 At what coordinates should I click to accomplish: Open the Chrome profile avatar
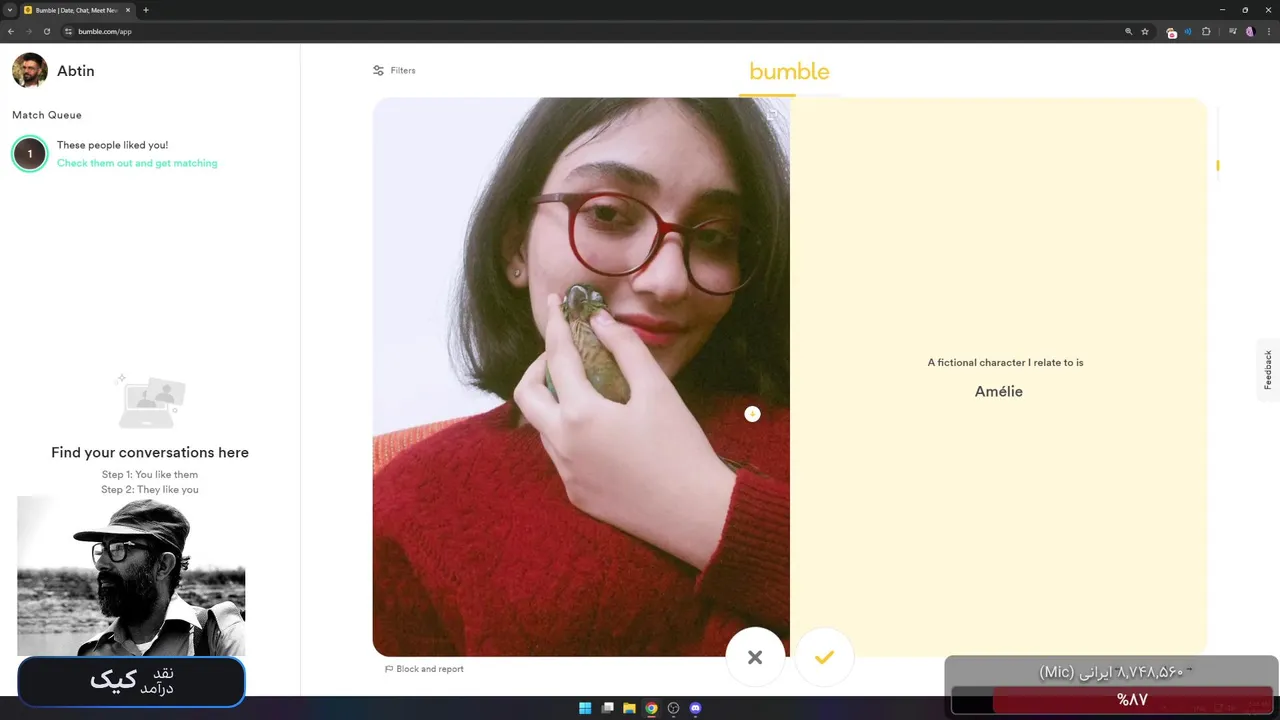tap(1250, 31)
